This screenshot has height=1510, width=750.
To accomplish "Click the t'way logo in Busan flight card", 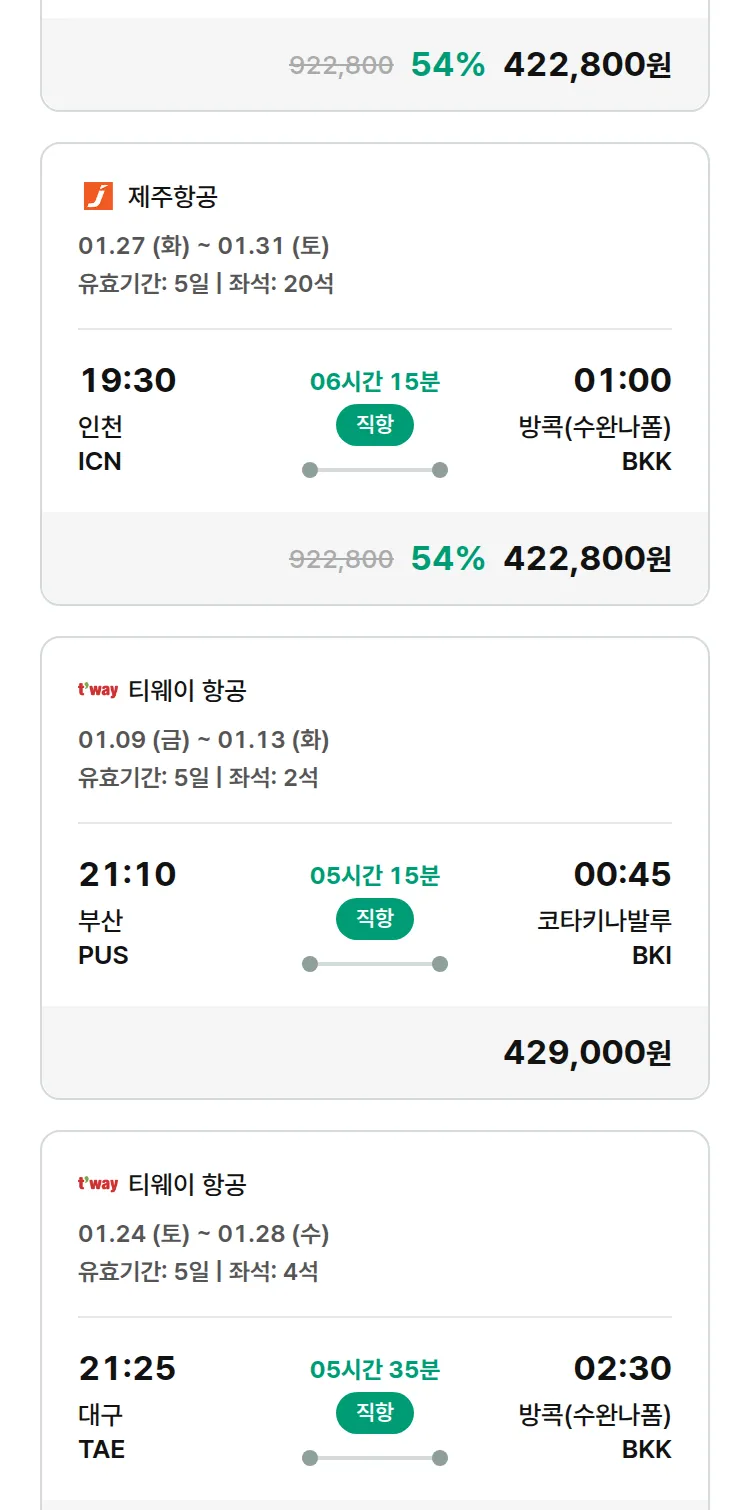I will (x=98, y=690).
